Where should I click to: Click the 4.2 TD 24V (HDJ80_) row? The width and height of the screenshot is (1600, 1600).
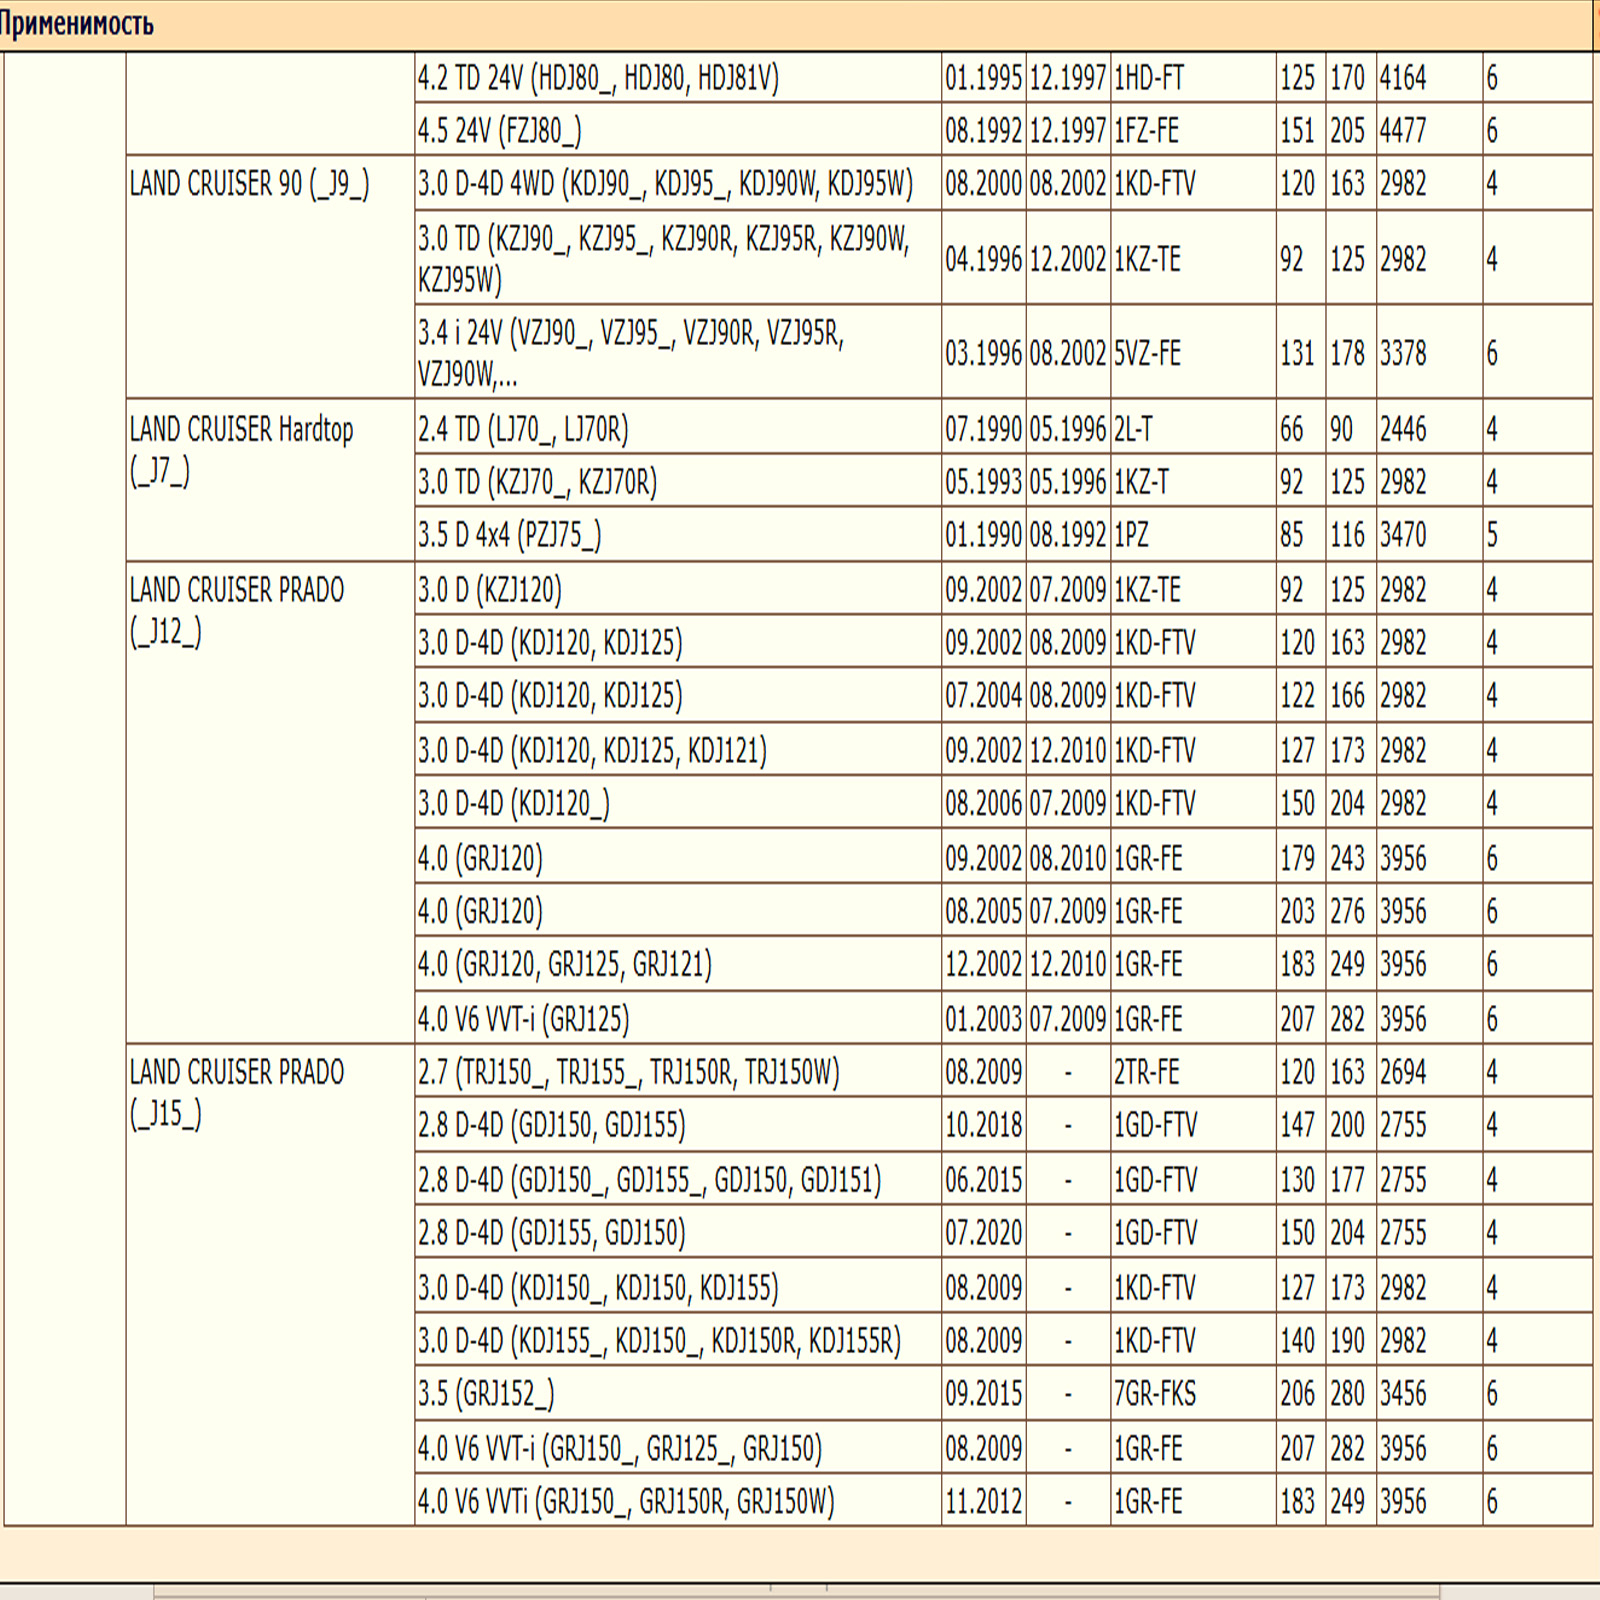pyautogui.click(x=598, y=78)
